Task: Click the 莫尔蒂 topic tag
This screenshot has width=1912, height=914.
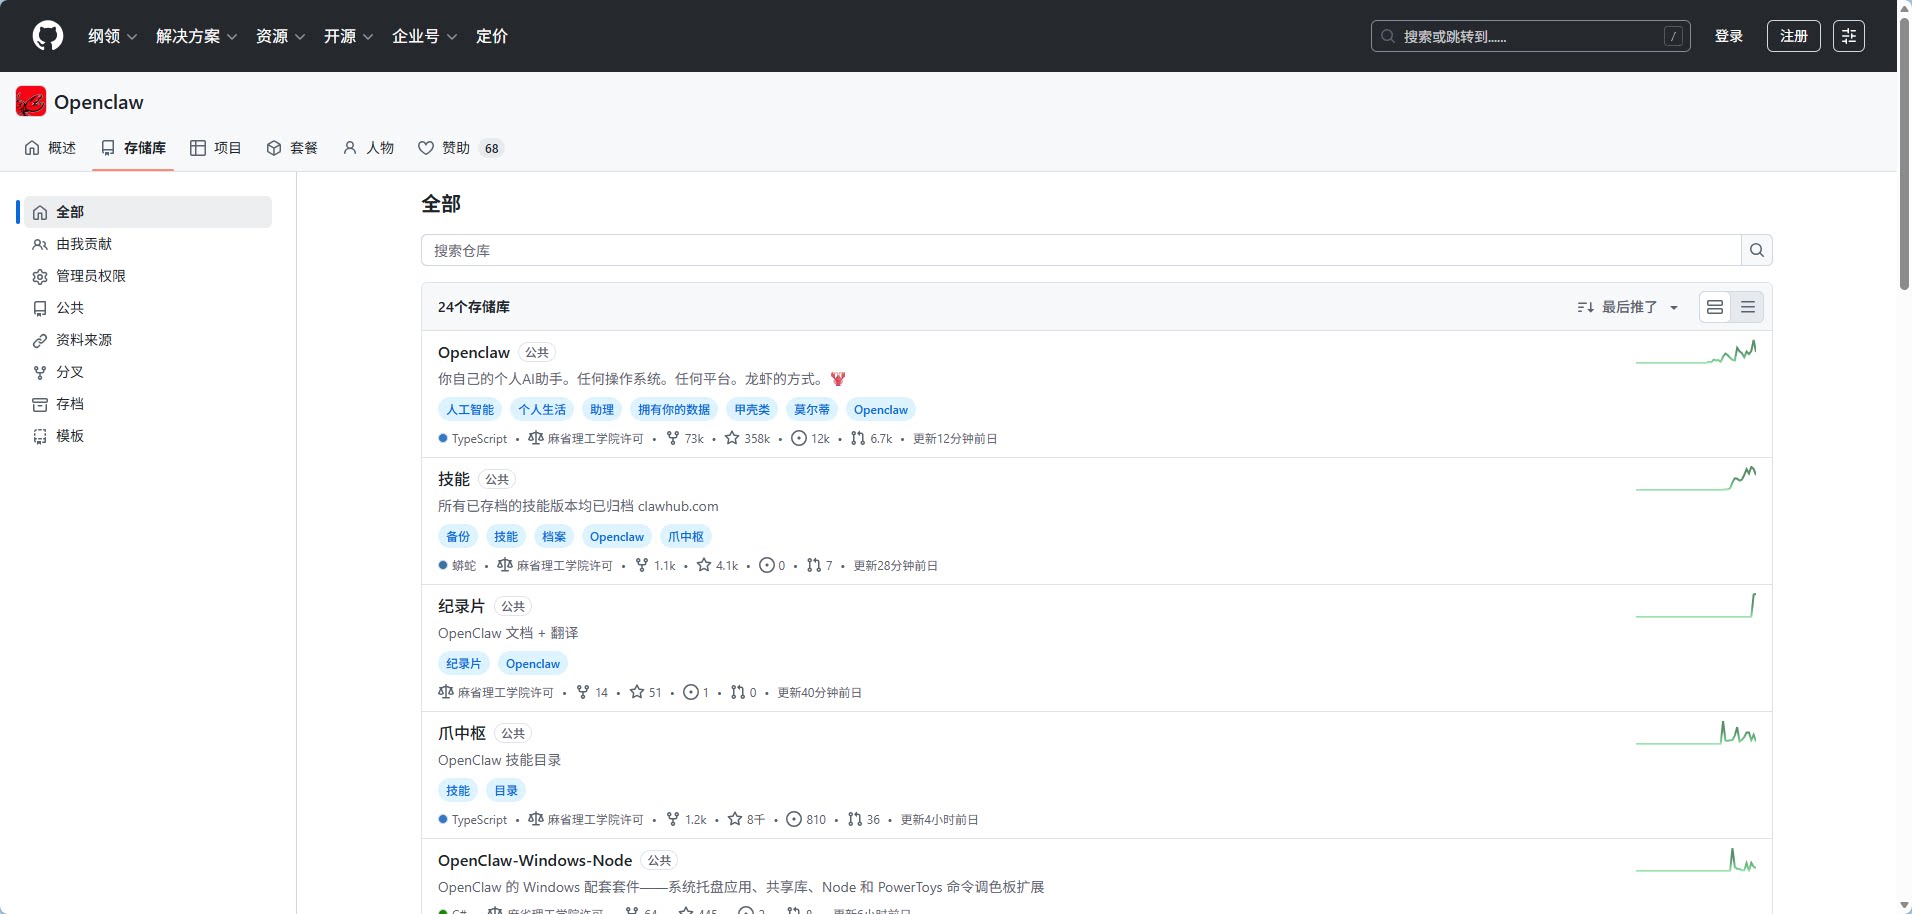Action: pyautogui.click(x=812, y=409)
